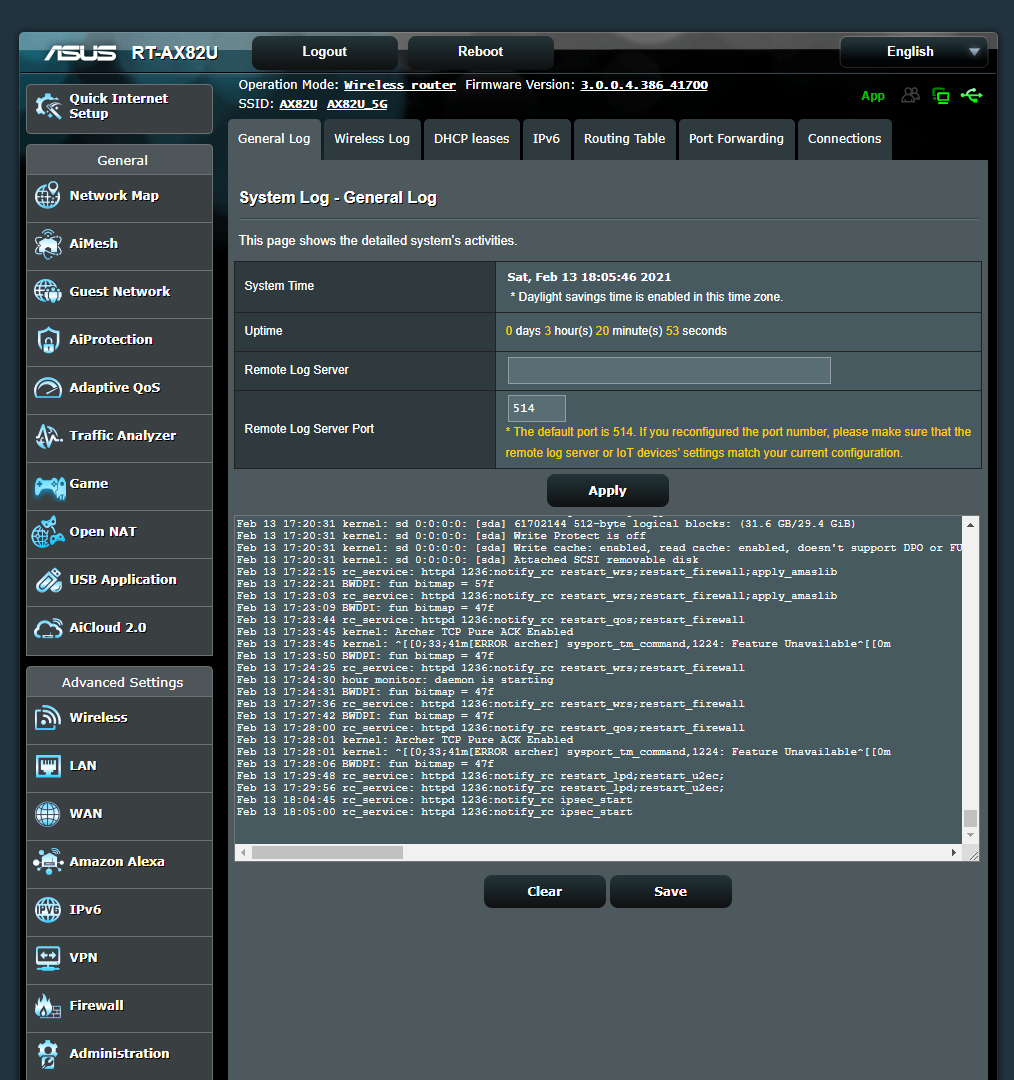Click the log's horizontal scrollbar thumb
This screenshot has width=1014, height=1080.
click(x=327, y=852)
